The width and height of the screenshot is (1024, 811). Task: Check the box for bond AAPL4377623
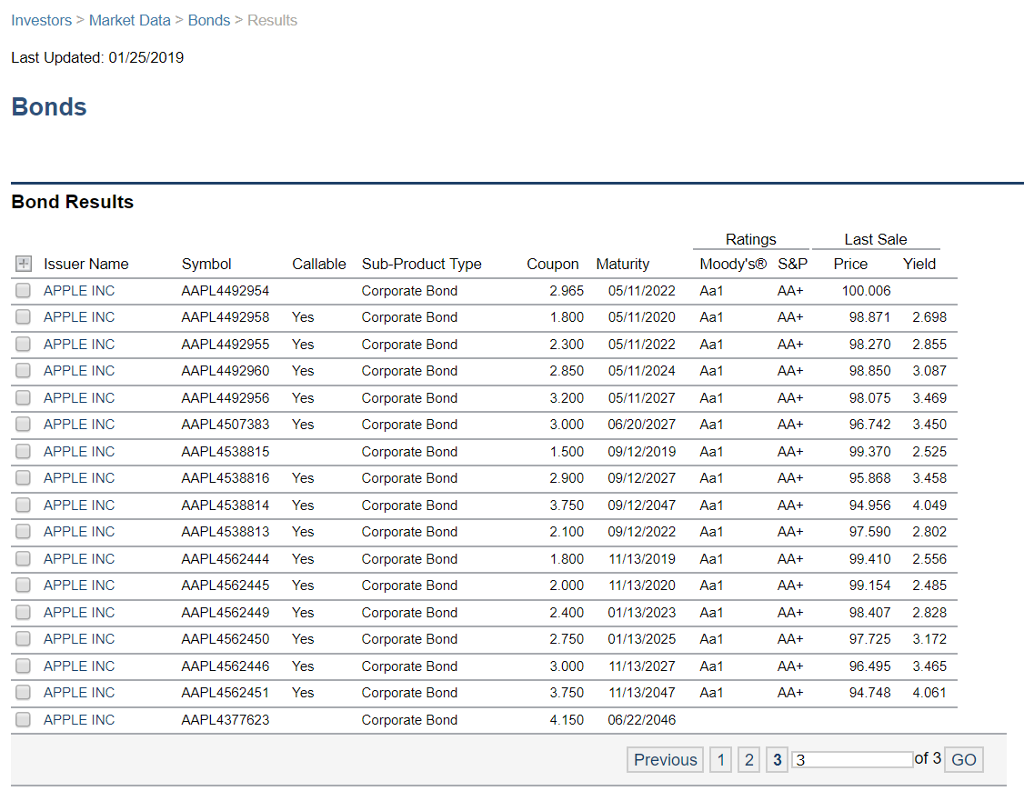coord(23,720)
